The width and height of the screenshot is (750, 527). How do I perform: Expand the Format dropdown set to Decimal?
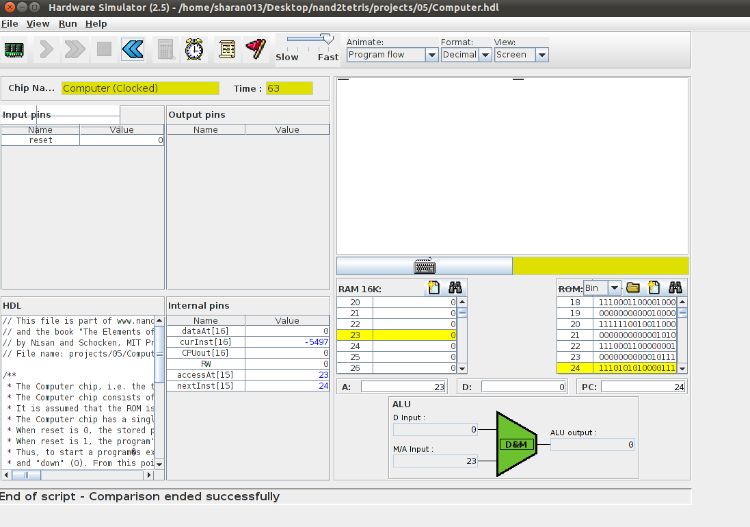point(463,55)
